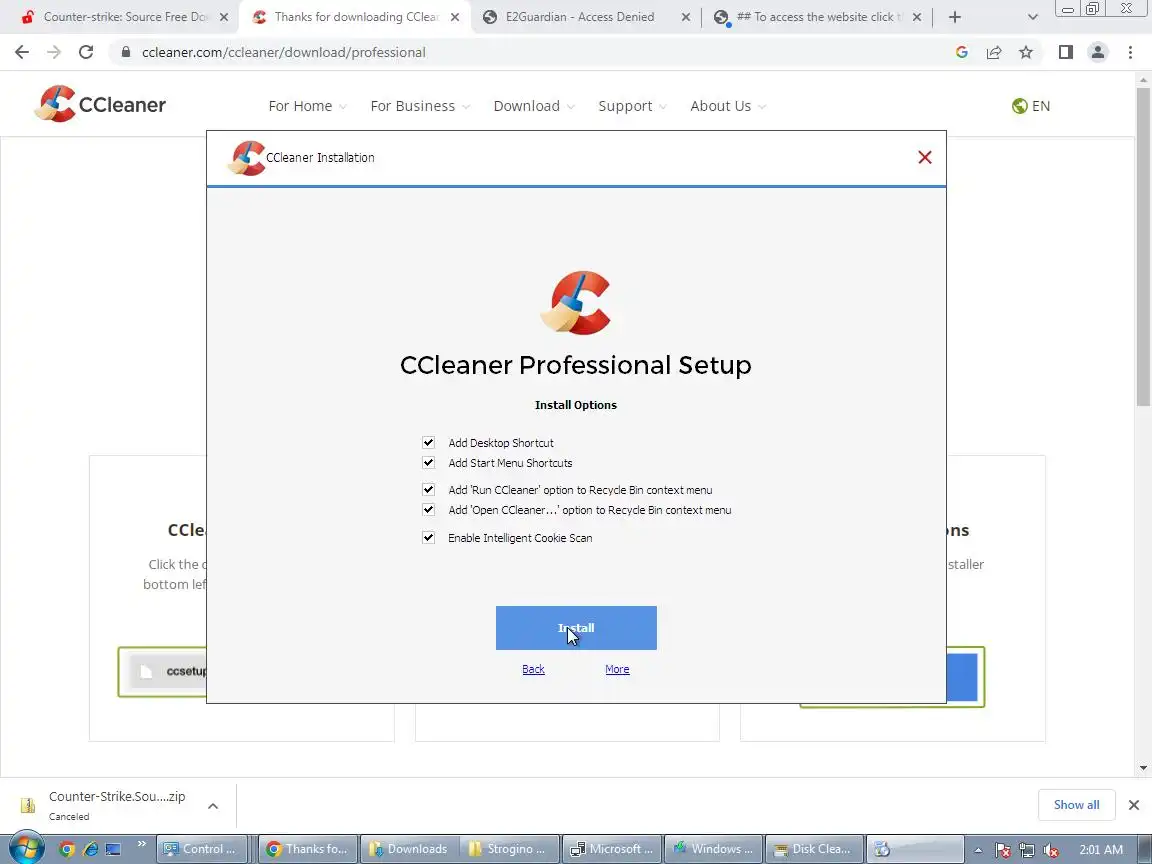Click the address bar URL

click(x=284, y=52)
